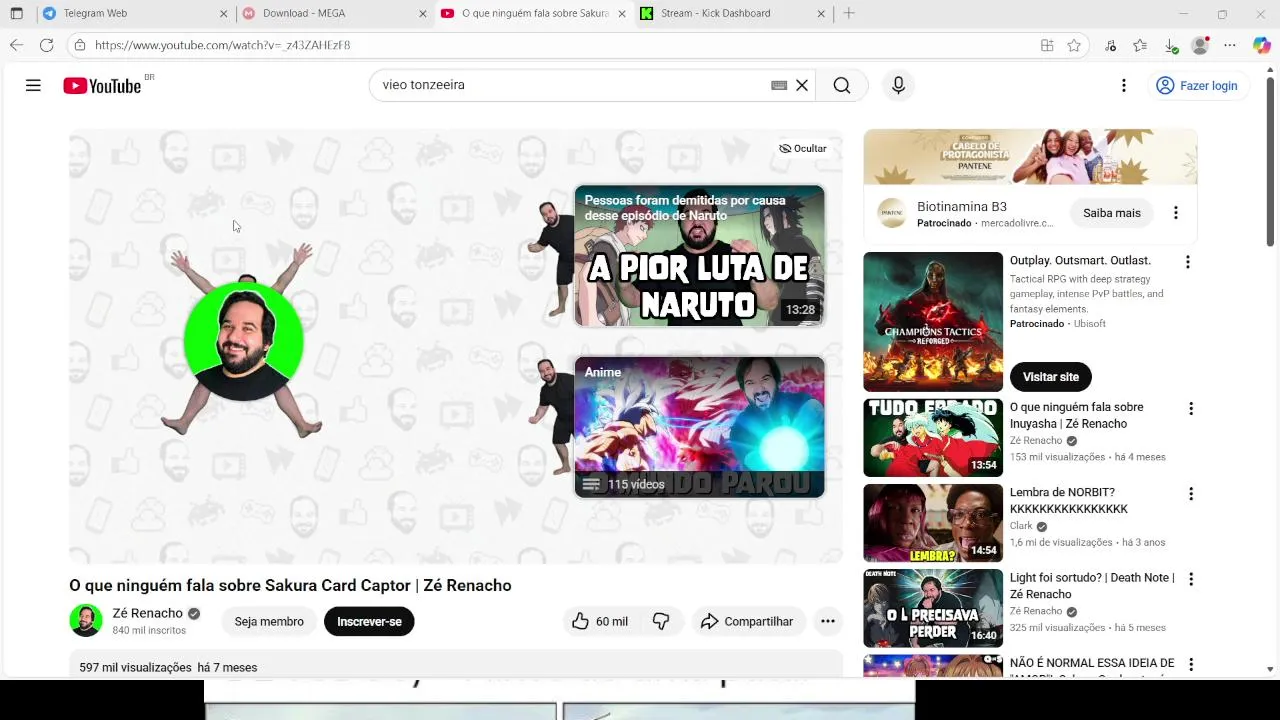Screen dimensions: 1280x720
Task: Start voice search with microphone
Action: [x=898, y=86]
